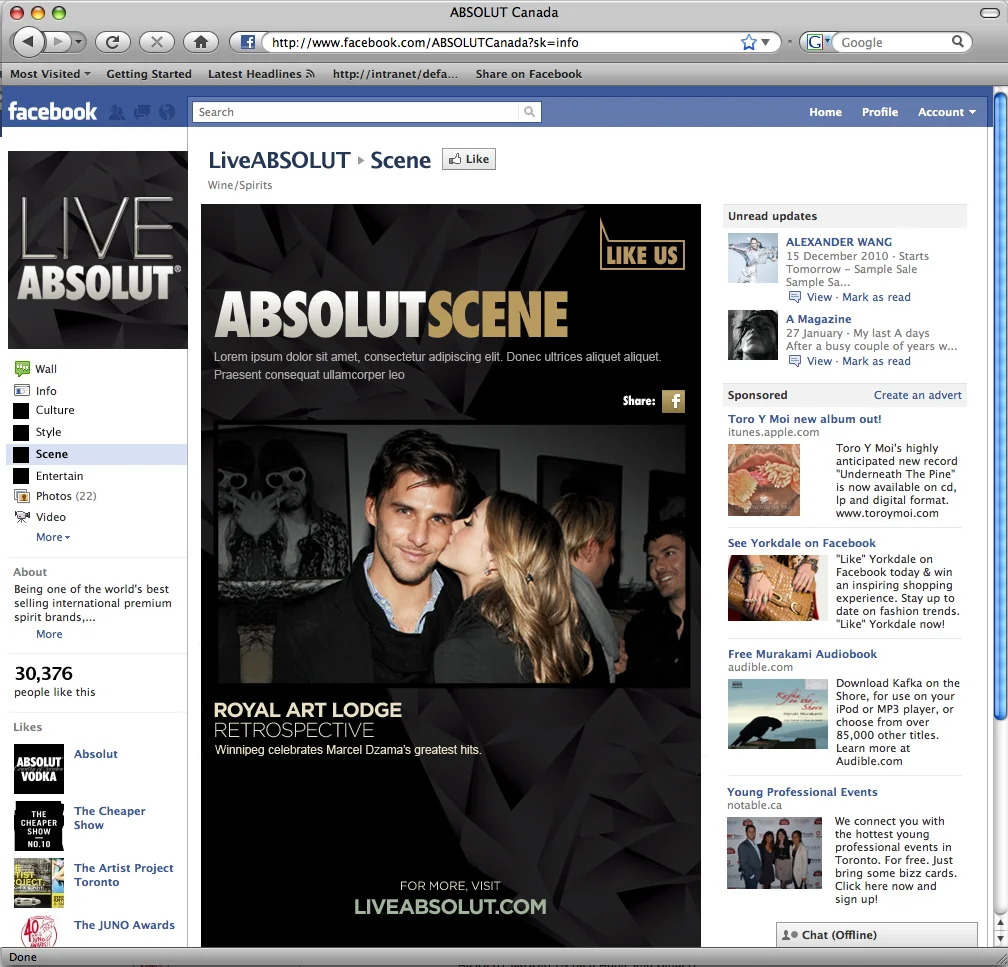Screen dimensions: 1008x967
Task: Open the Info tab in sidebar
Action: [x=46, y=391]
